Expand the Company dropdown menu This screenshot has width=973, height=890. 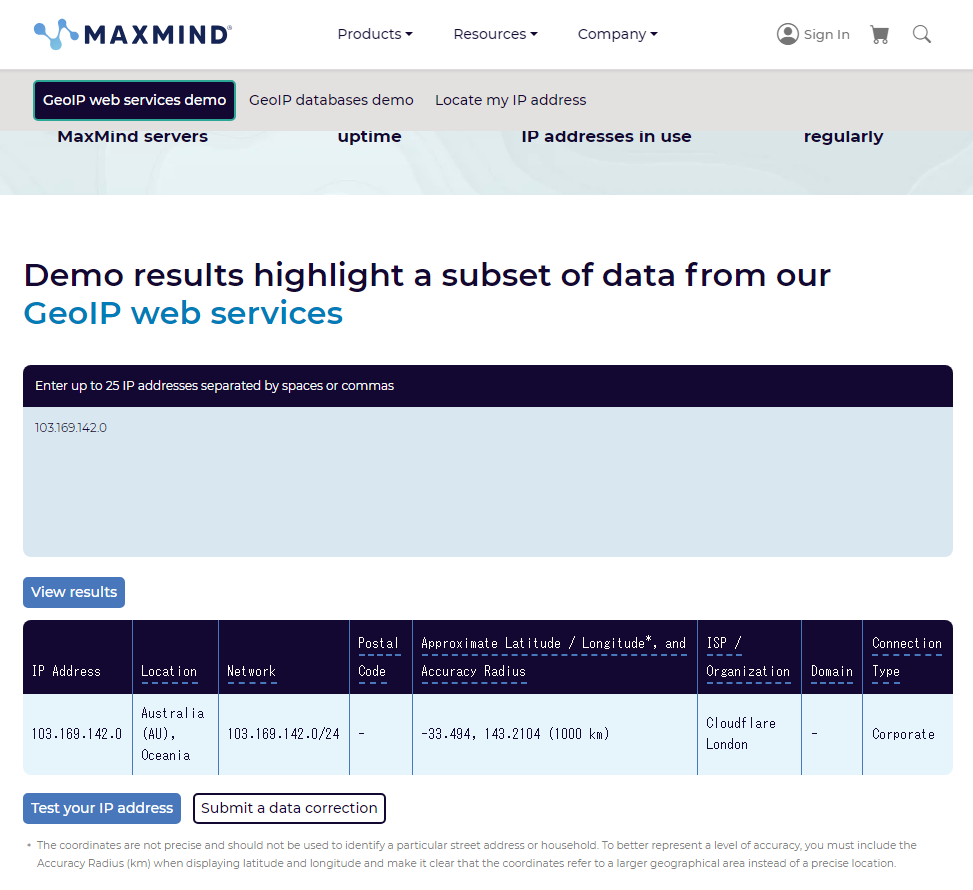[617, 34]
